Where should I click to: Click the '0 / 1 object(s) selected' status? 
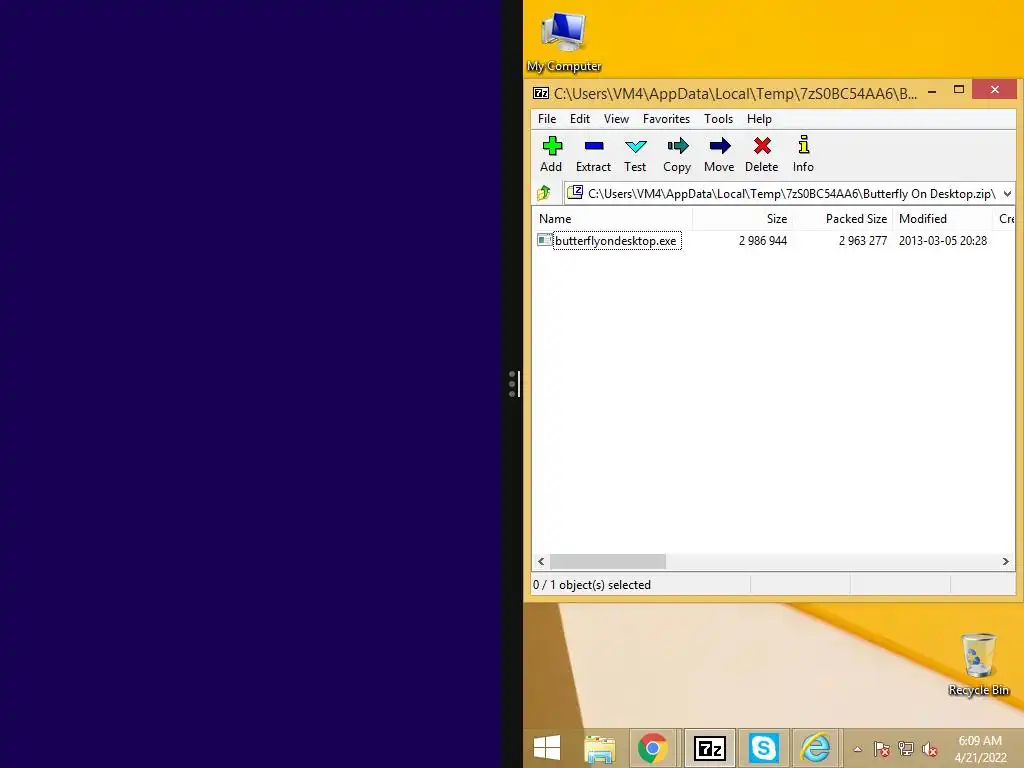click(x=592, y=584)
